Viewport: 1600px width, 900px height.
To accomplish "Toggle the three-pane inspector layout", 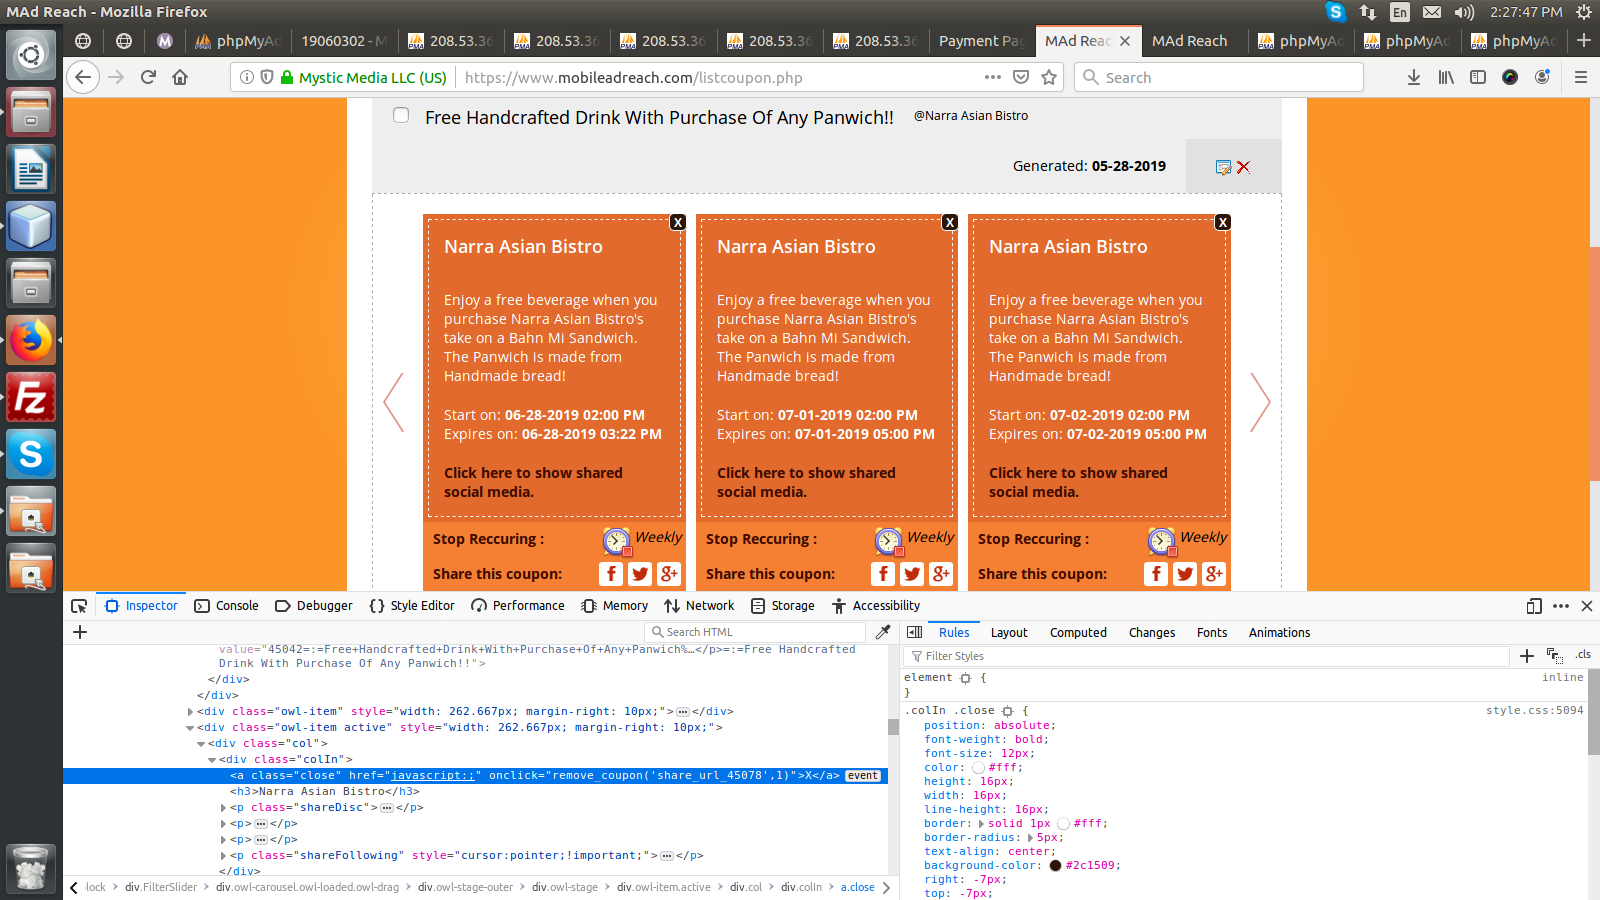I will tap(914, 632).
